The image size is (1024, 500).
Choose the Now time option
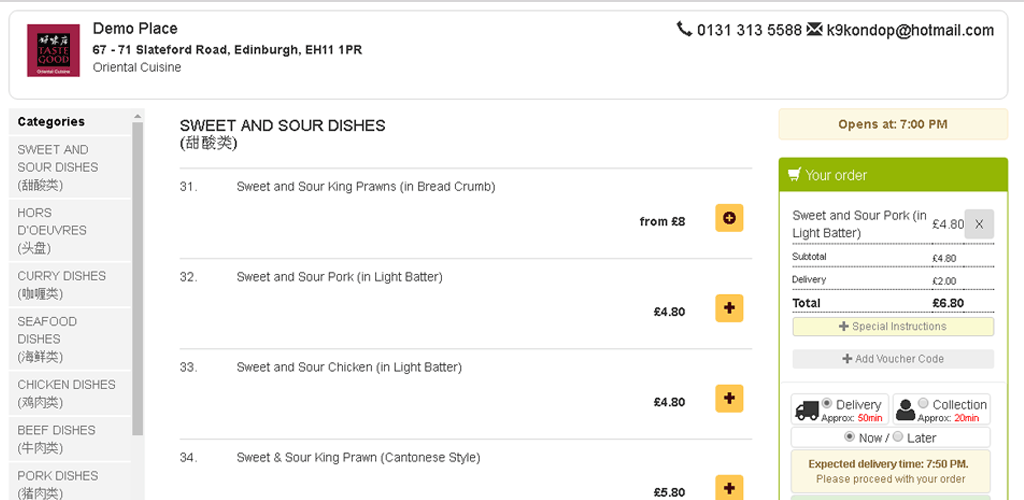850,437
